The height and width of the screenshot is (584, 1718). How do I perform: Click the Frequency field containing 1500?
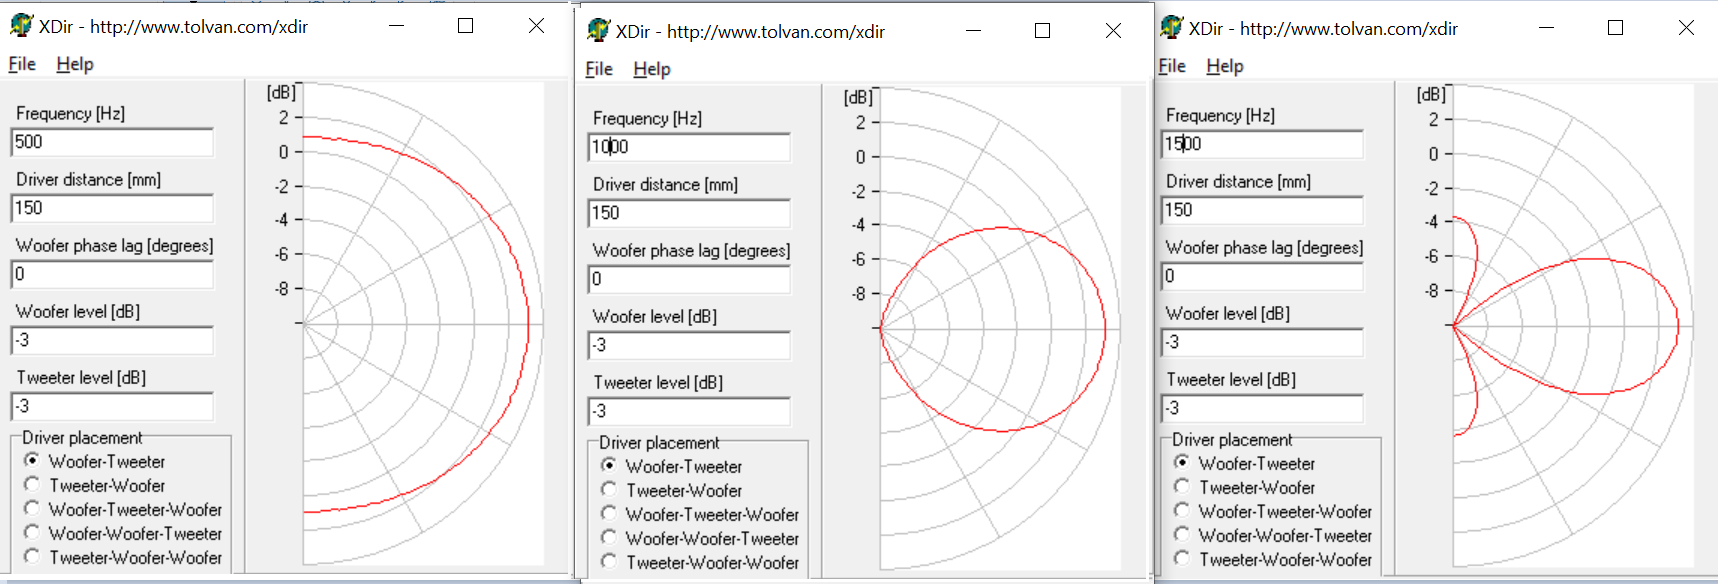[1262, 144]
